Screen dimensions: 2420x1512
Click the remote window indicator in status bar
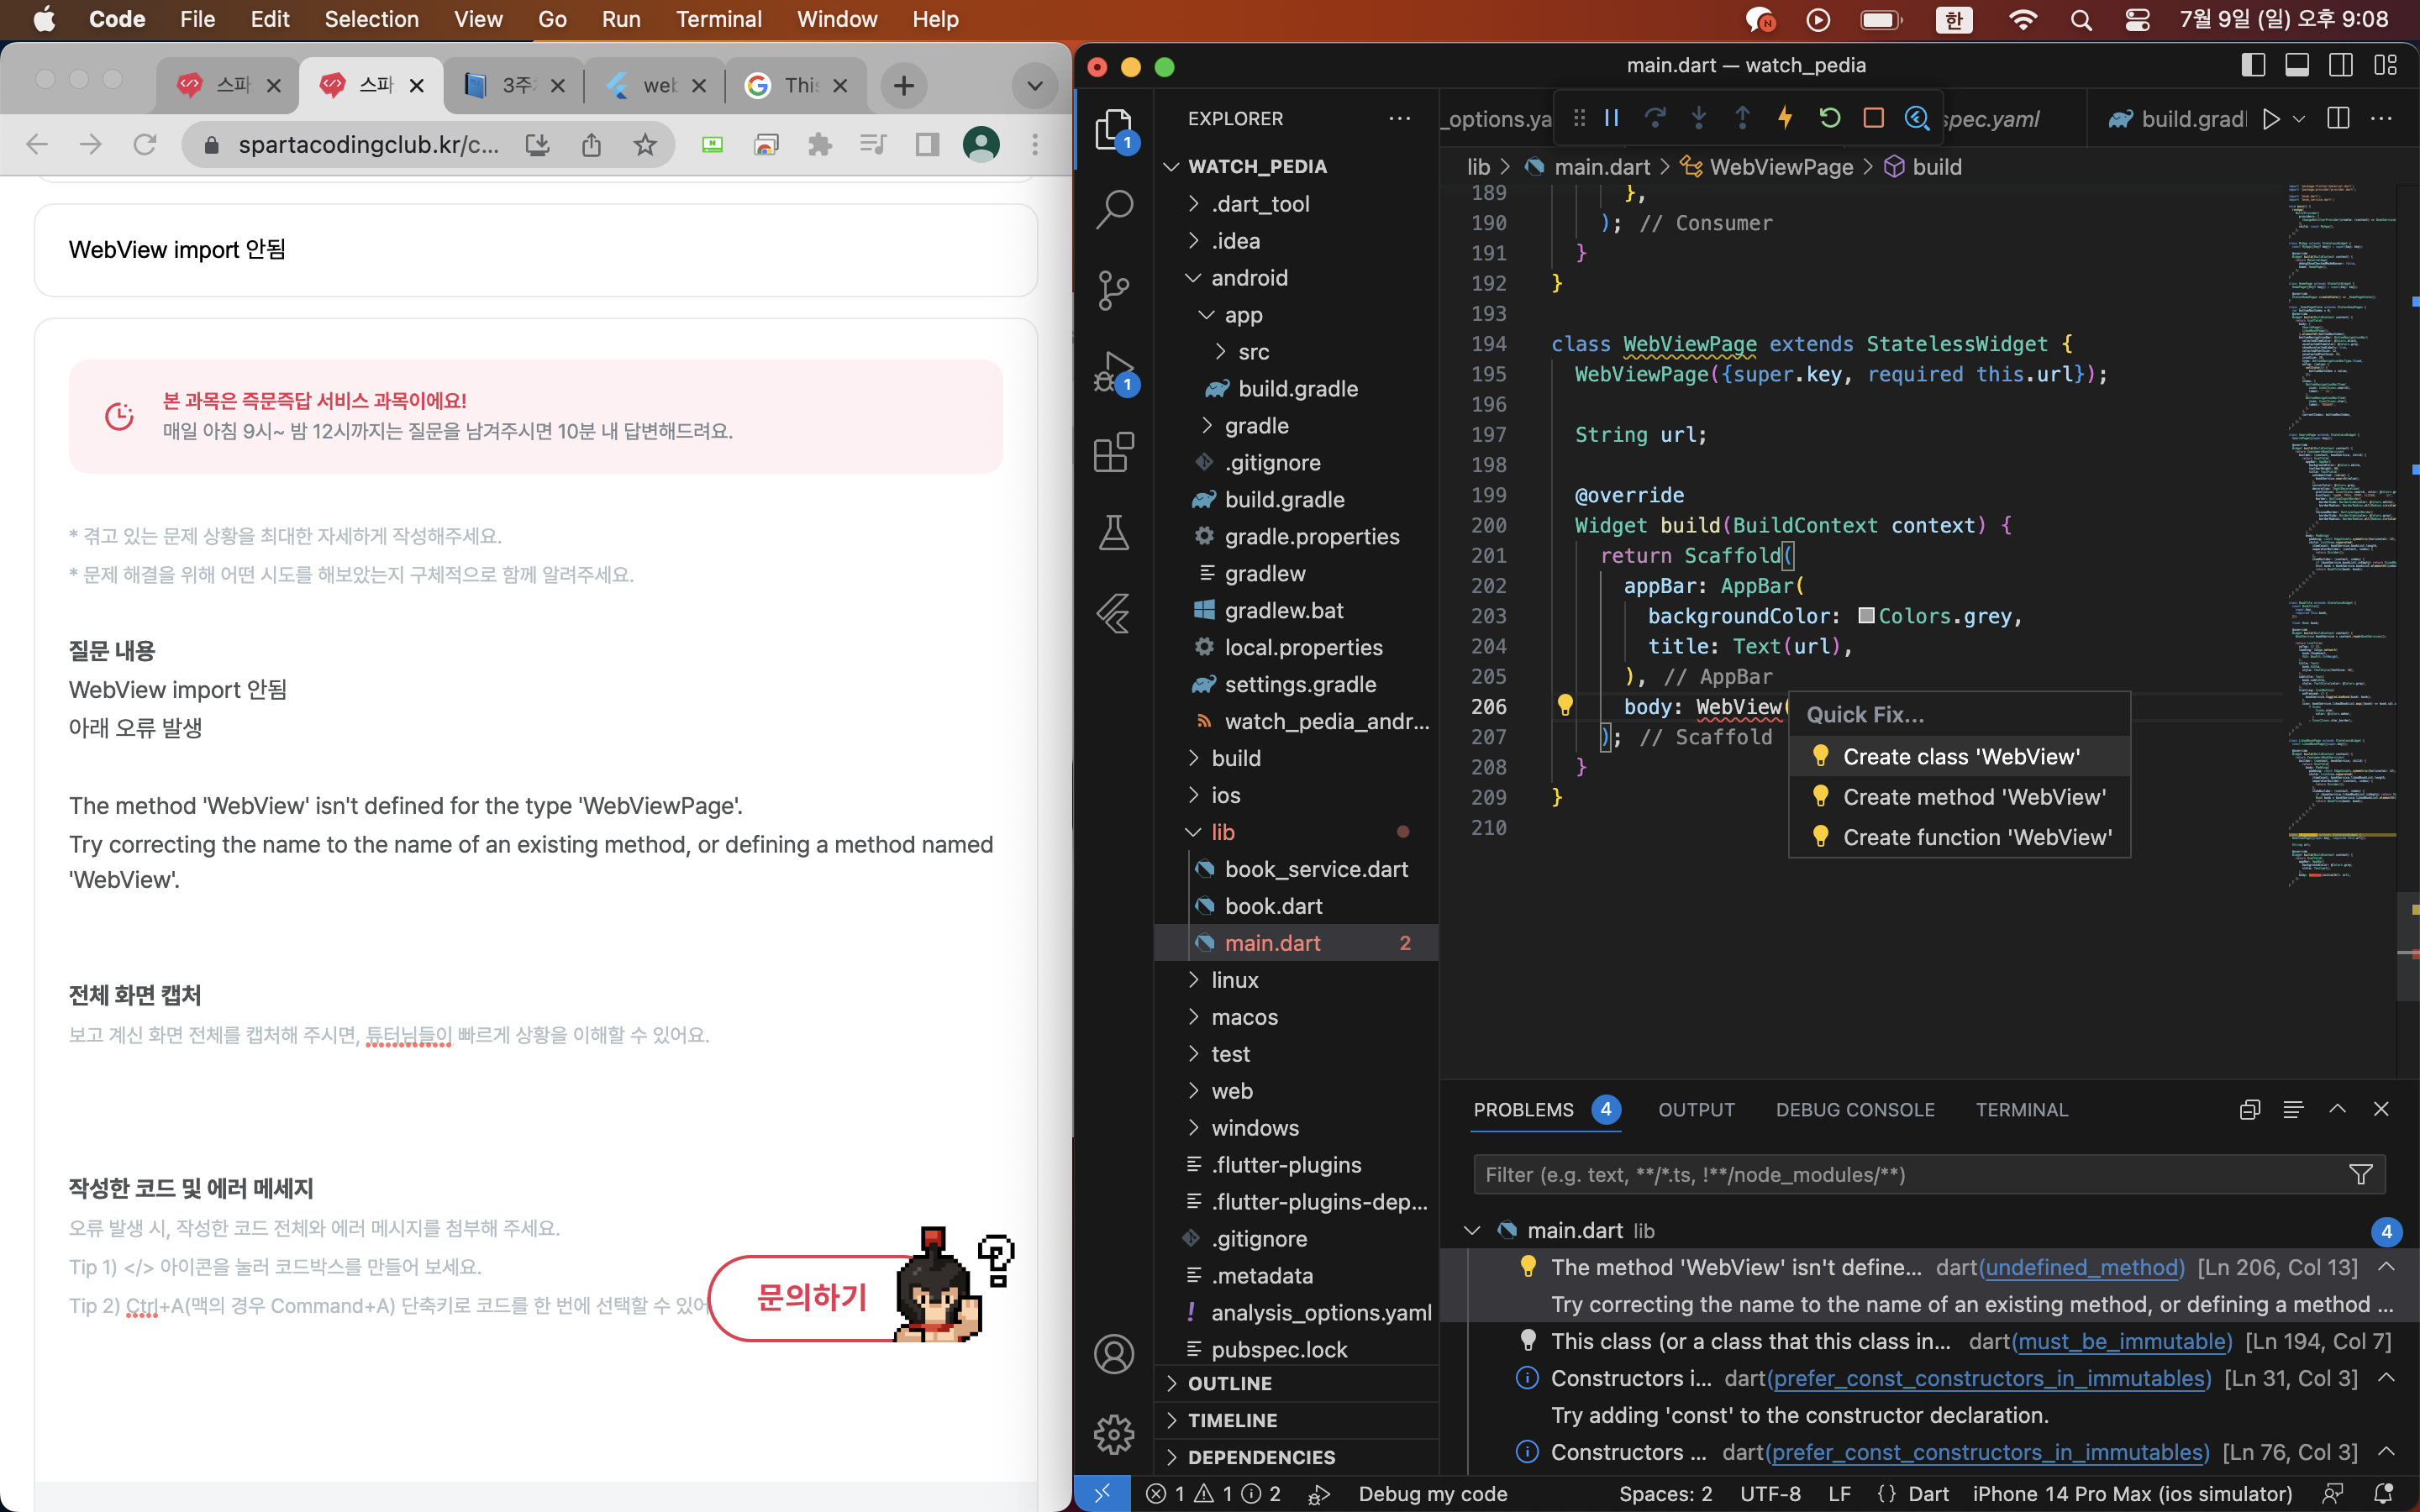coord(1102,1493)
